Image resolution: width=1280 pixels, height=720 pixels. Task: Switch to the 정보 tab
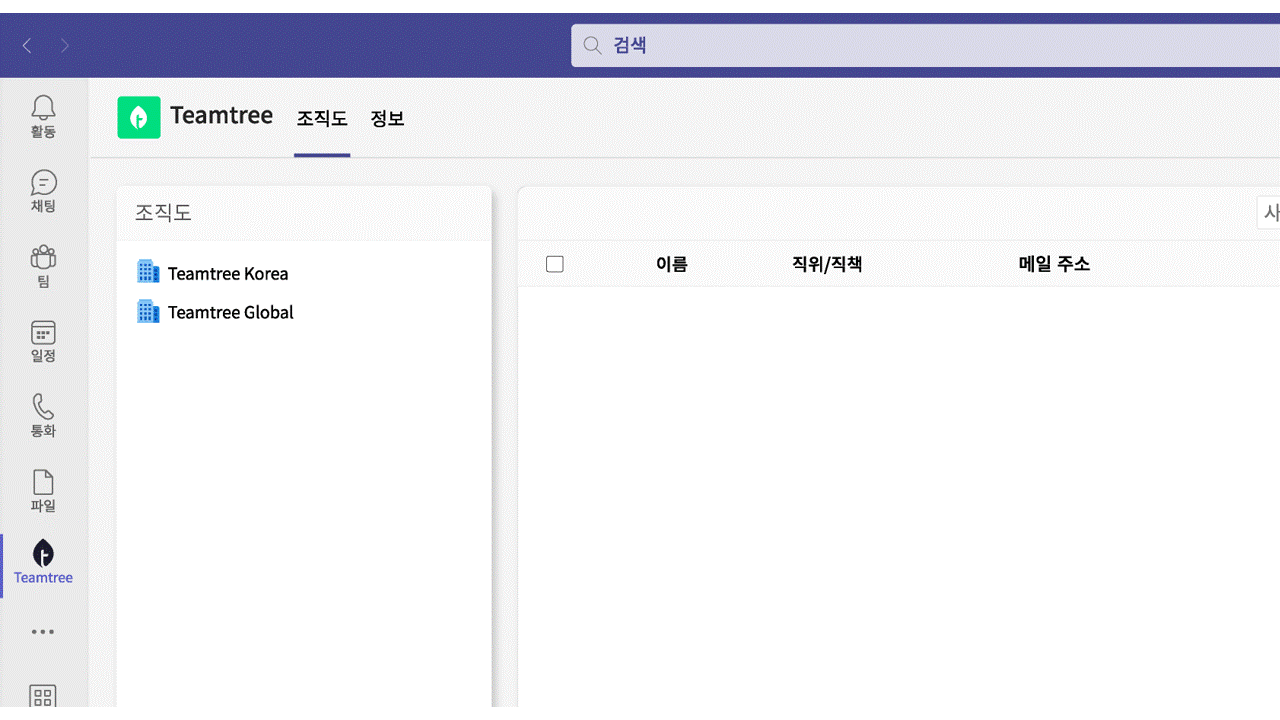[387, 118]
